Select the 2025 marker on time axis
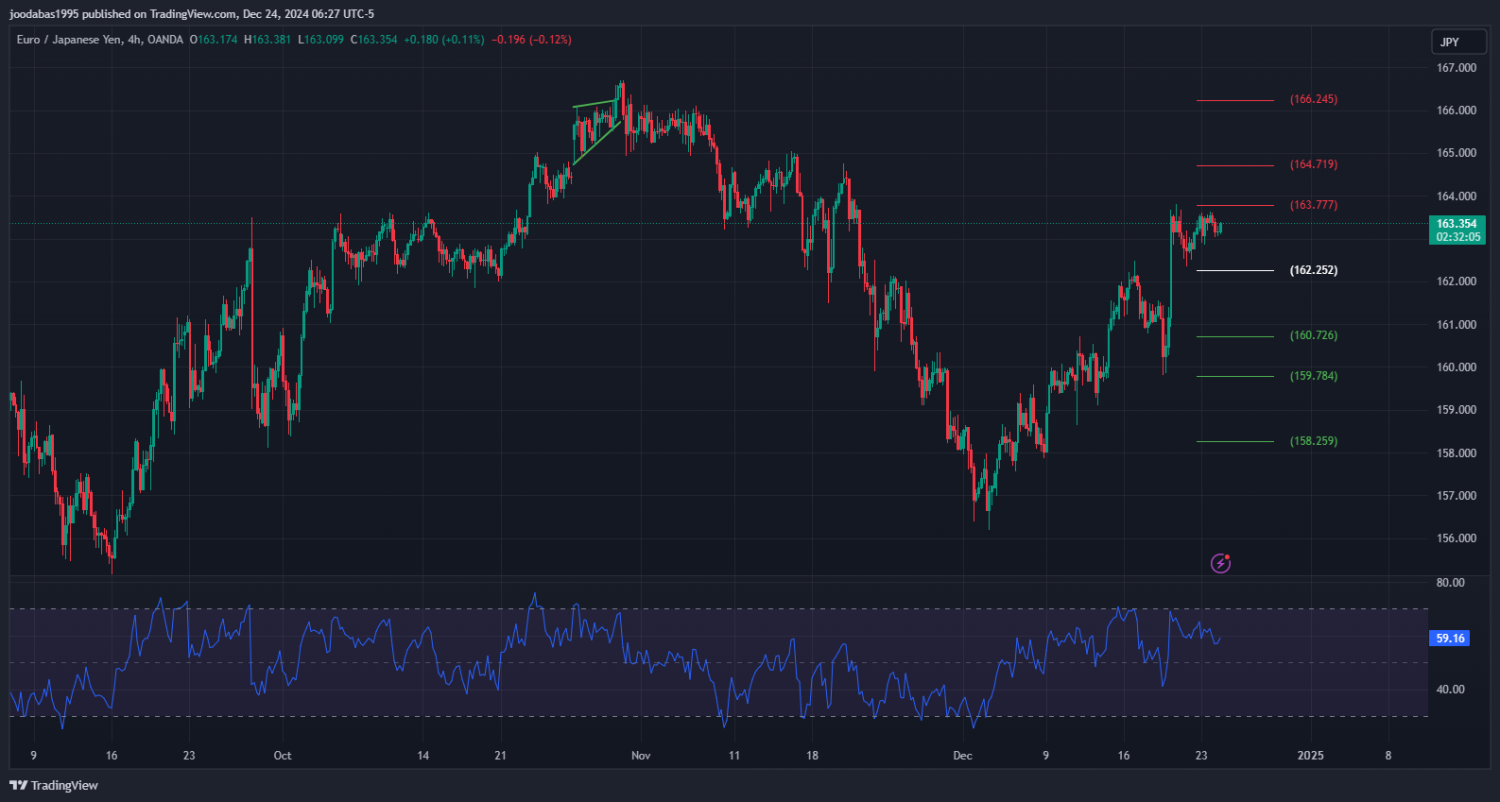This screenshot has height=802, width=1500. [1310, 756]
